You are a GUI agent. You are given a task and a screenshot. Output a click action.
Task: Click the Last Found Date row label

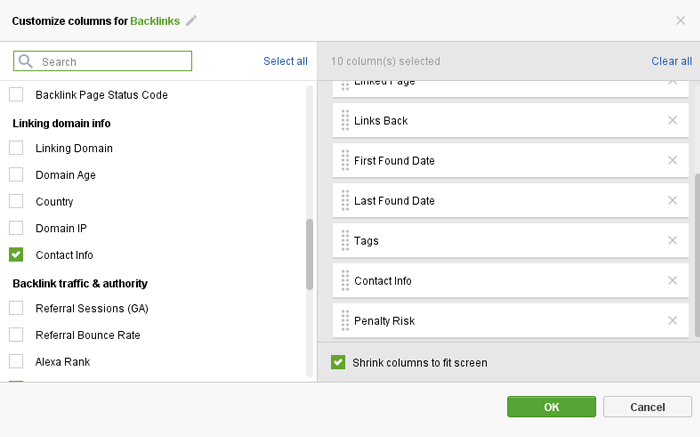pos(394,201)
